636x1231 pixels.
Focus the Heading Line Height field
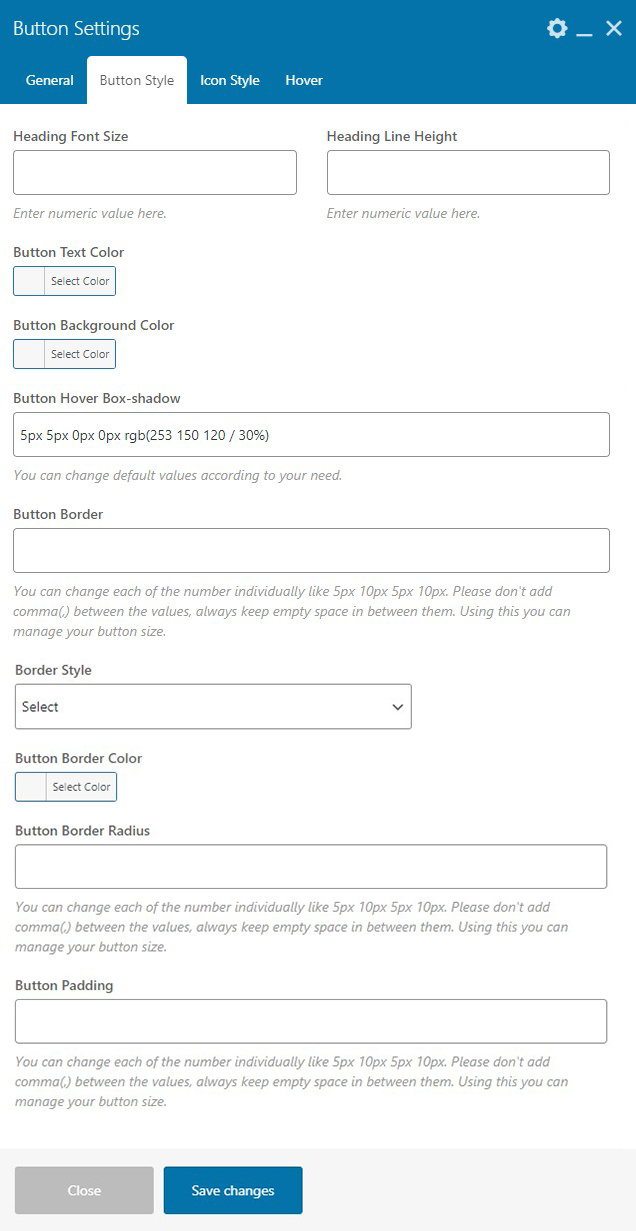468,172
